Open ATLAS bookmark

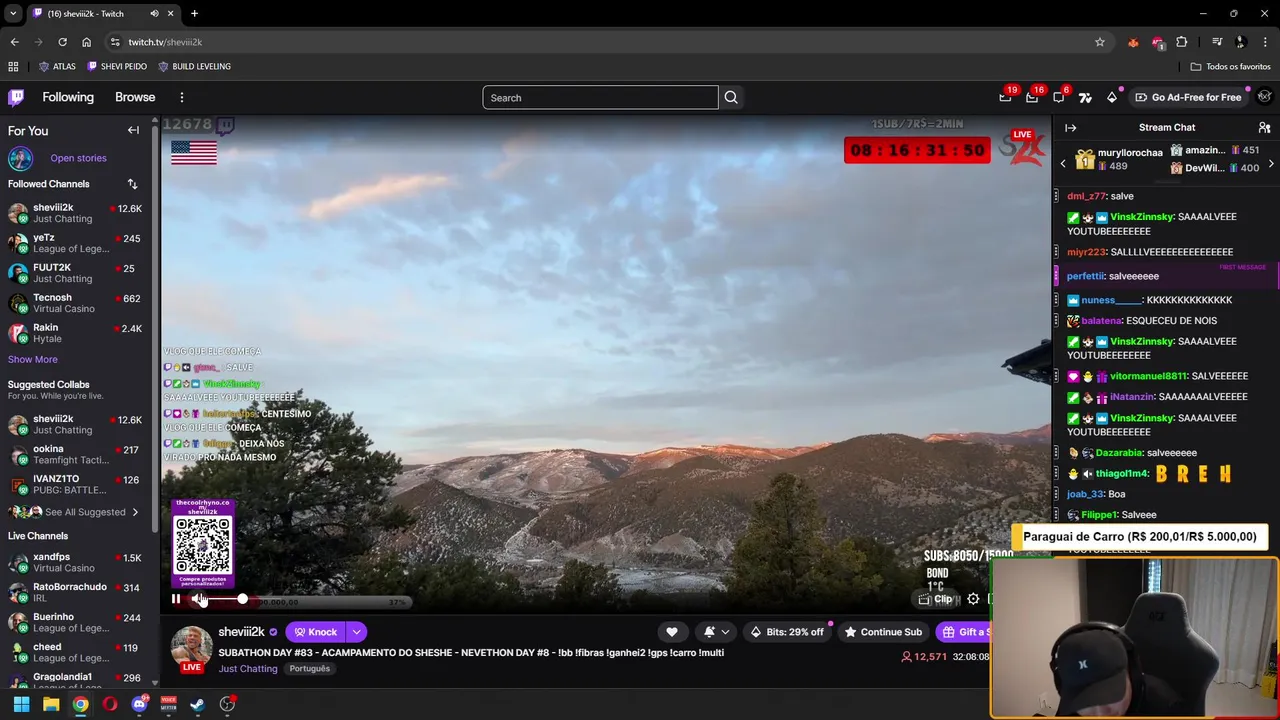click(57, 66)
